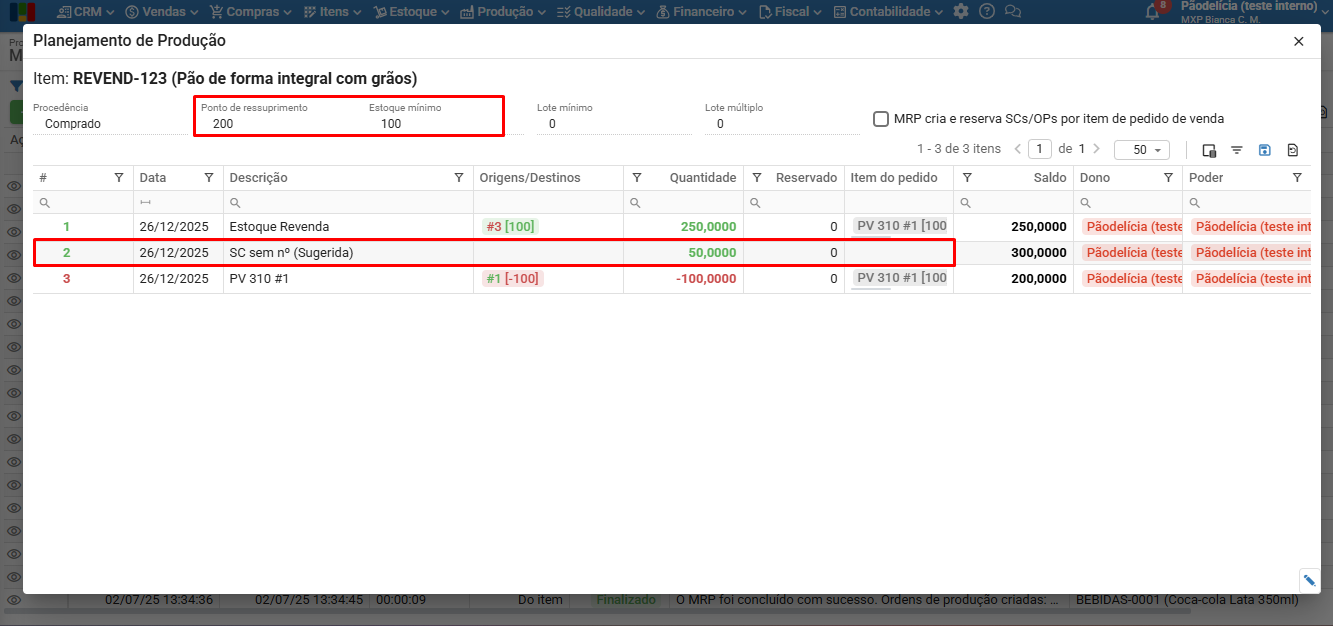Click the page number input box
This screenshot has width=1333, height=626.
point(1041,149)
